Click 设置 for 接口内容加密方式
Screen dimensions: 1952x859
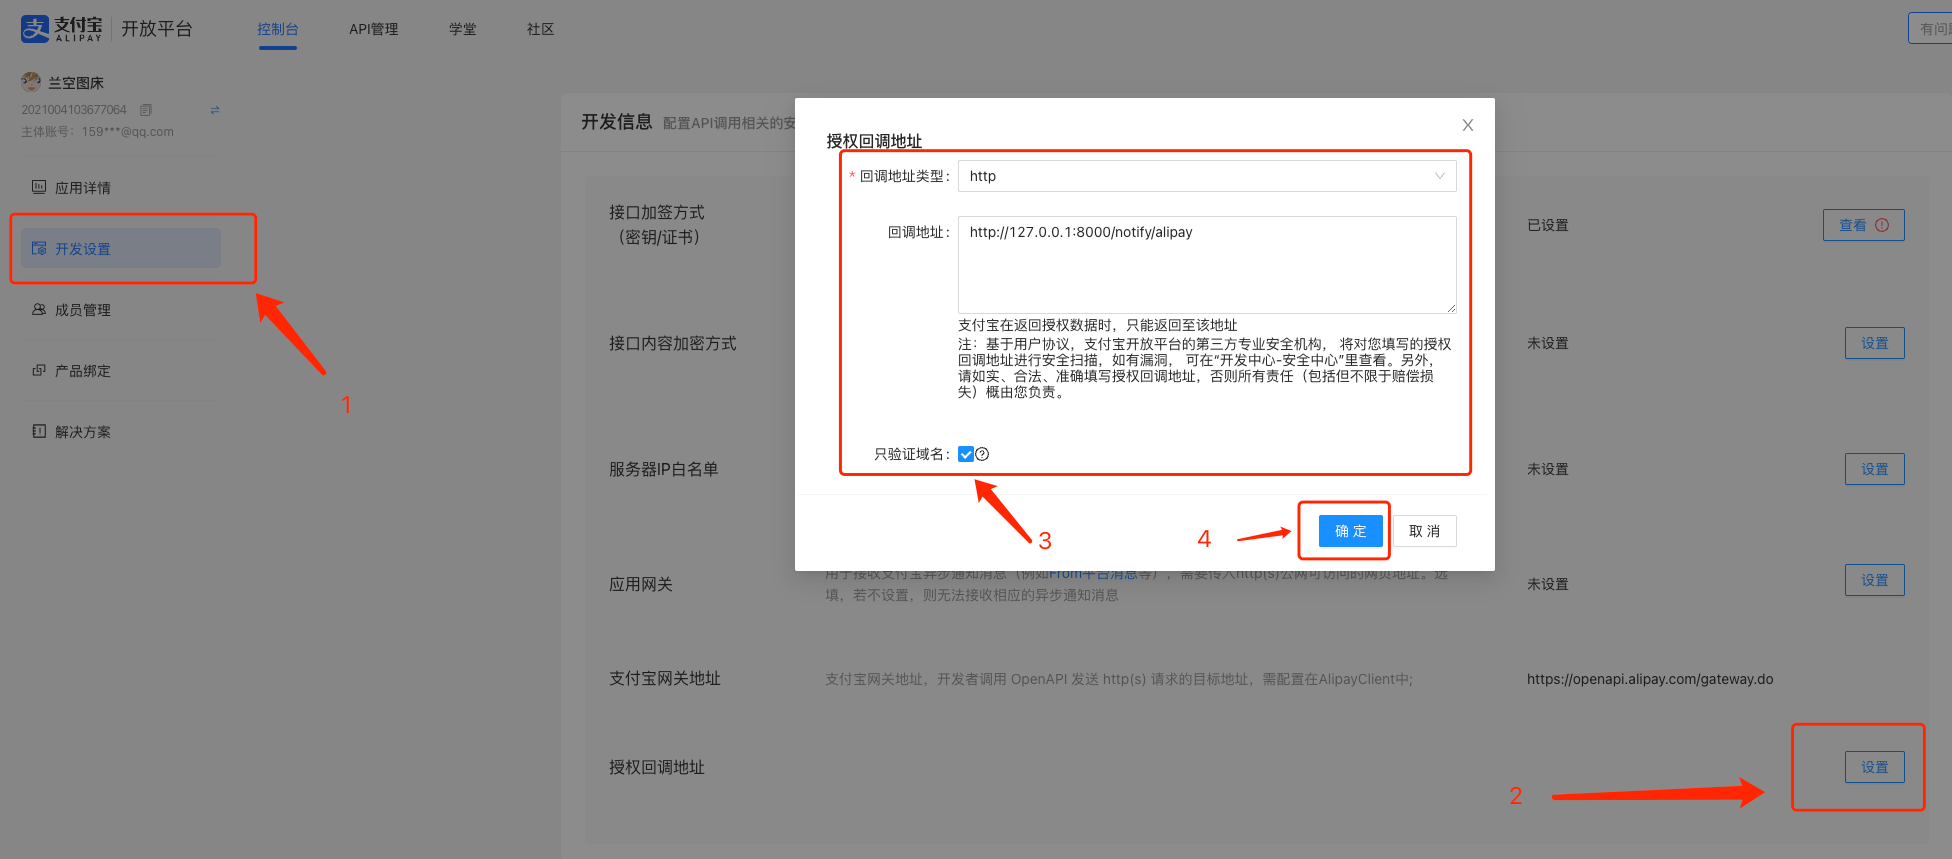1875,343
